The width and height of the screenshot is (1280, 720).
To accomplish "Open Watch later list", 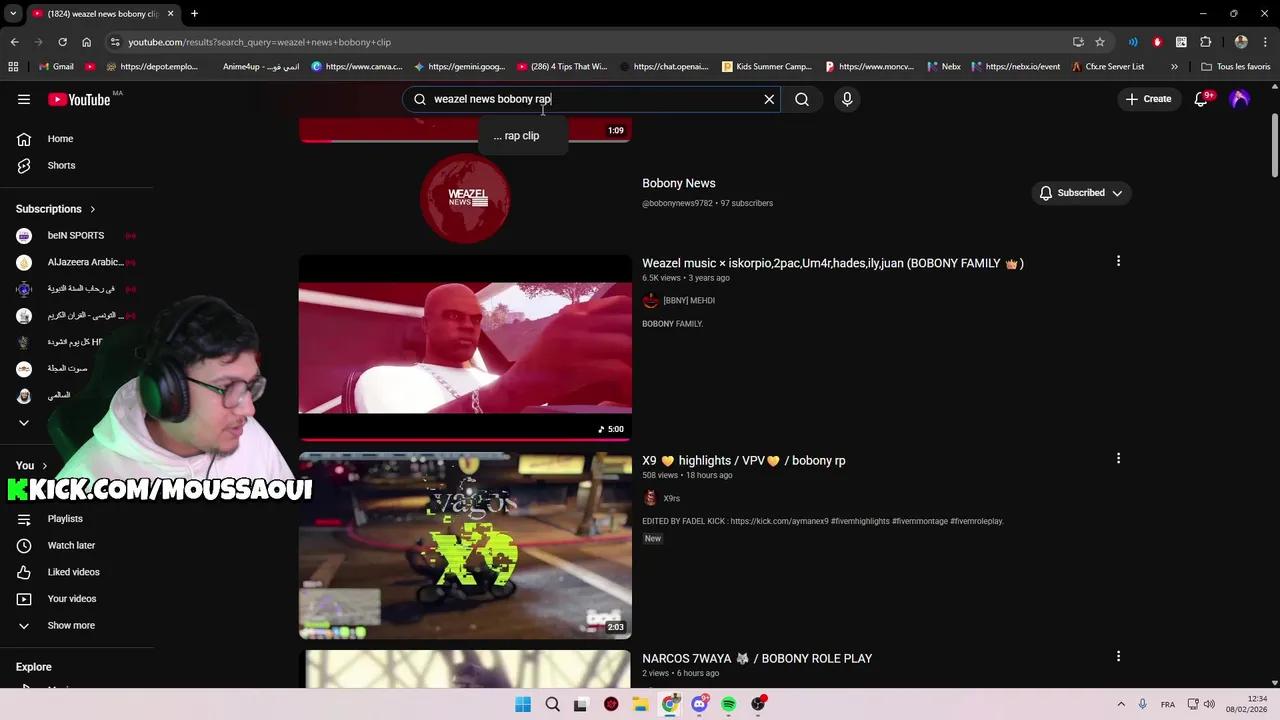I will 71,545.
